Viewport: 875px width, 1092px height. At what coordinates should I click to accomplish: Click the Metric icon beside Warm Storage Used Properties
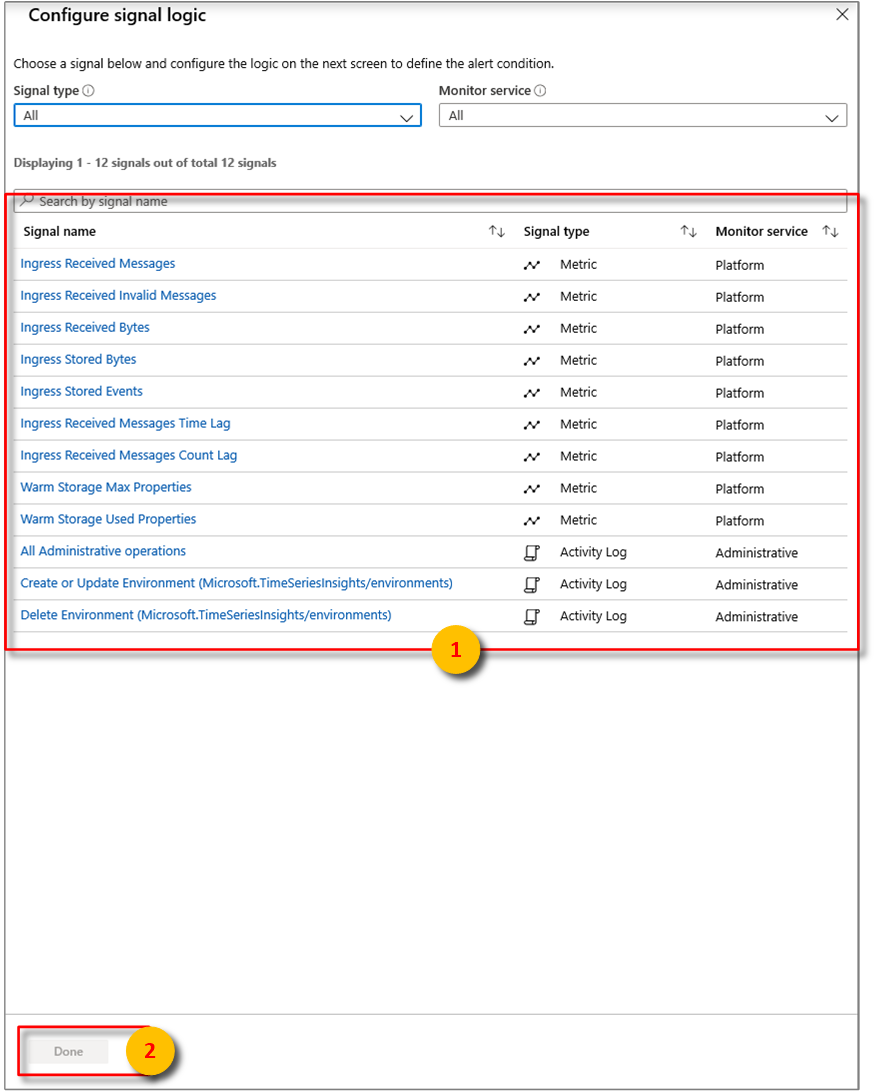tap(531, 520)
